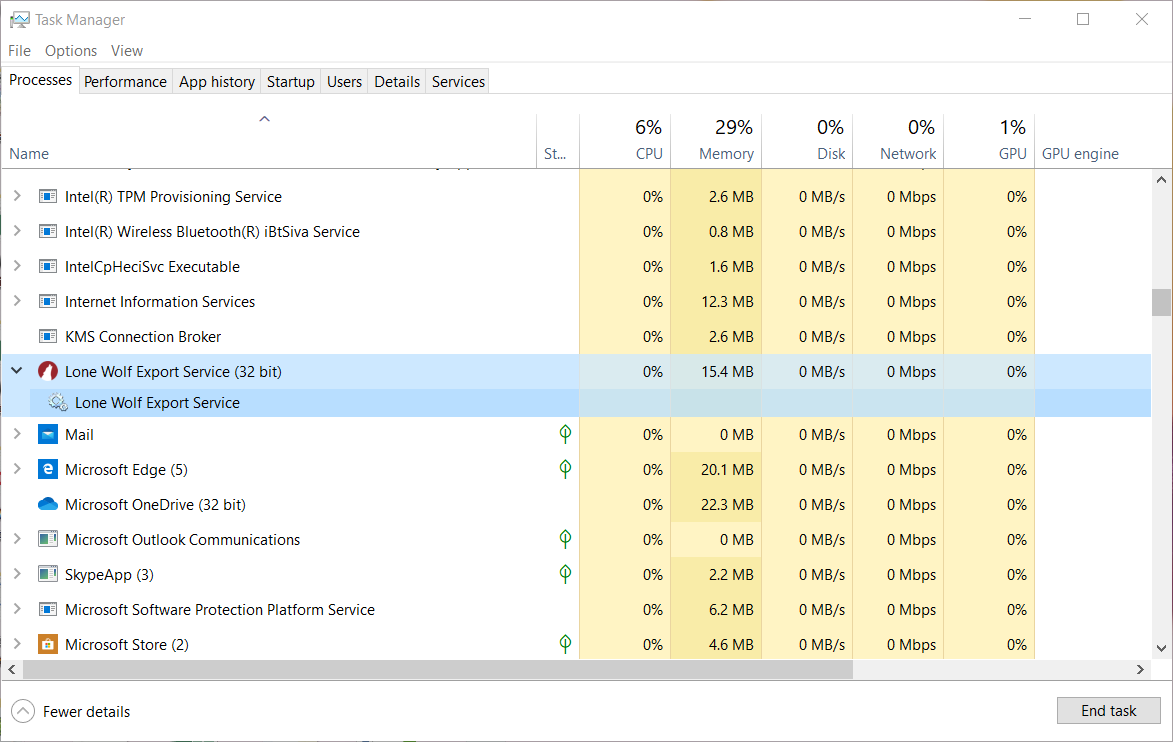
Task: Open the Details tab
Action: click(x=397, y=82)
